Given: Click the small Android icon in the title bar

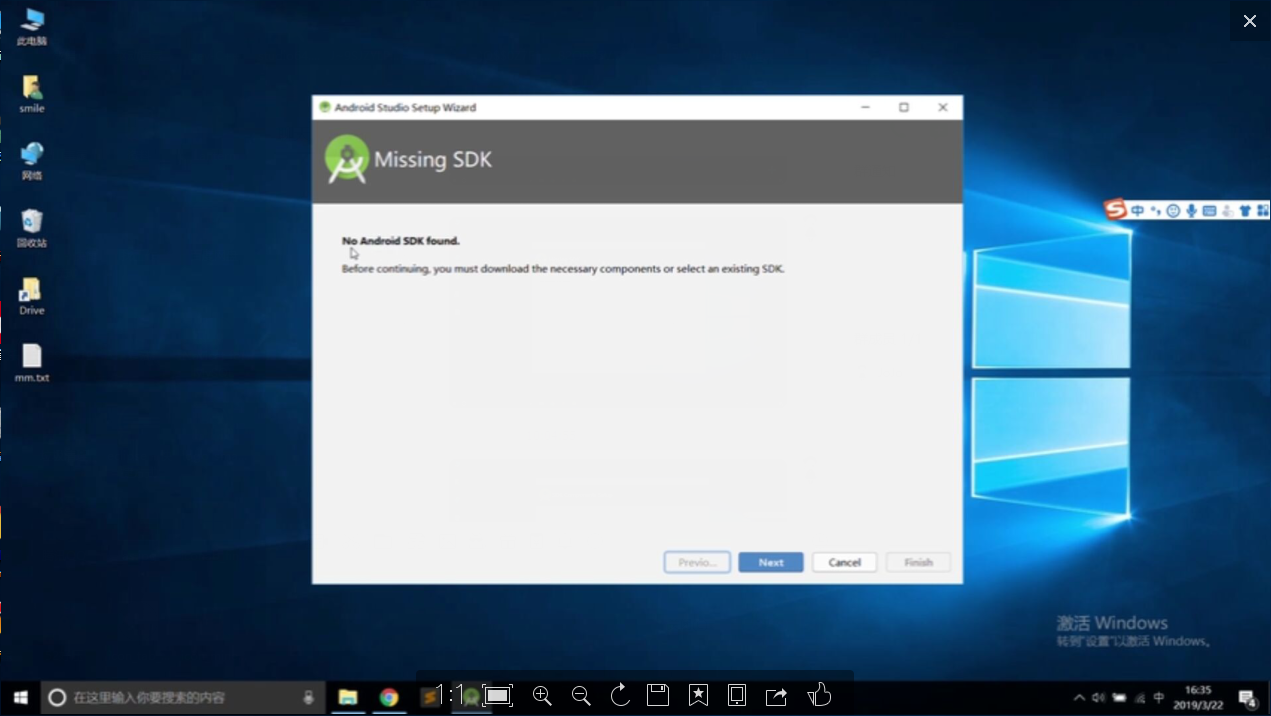Looking at the screenshot, I should point(324,107).
